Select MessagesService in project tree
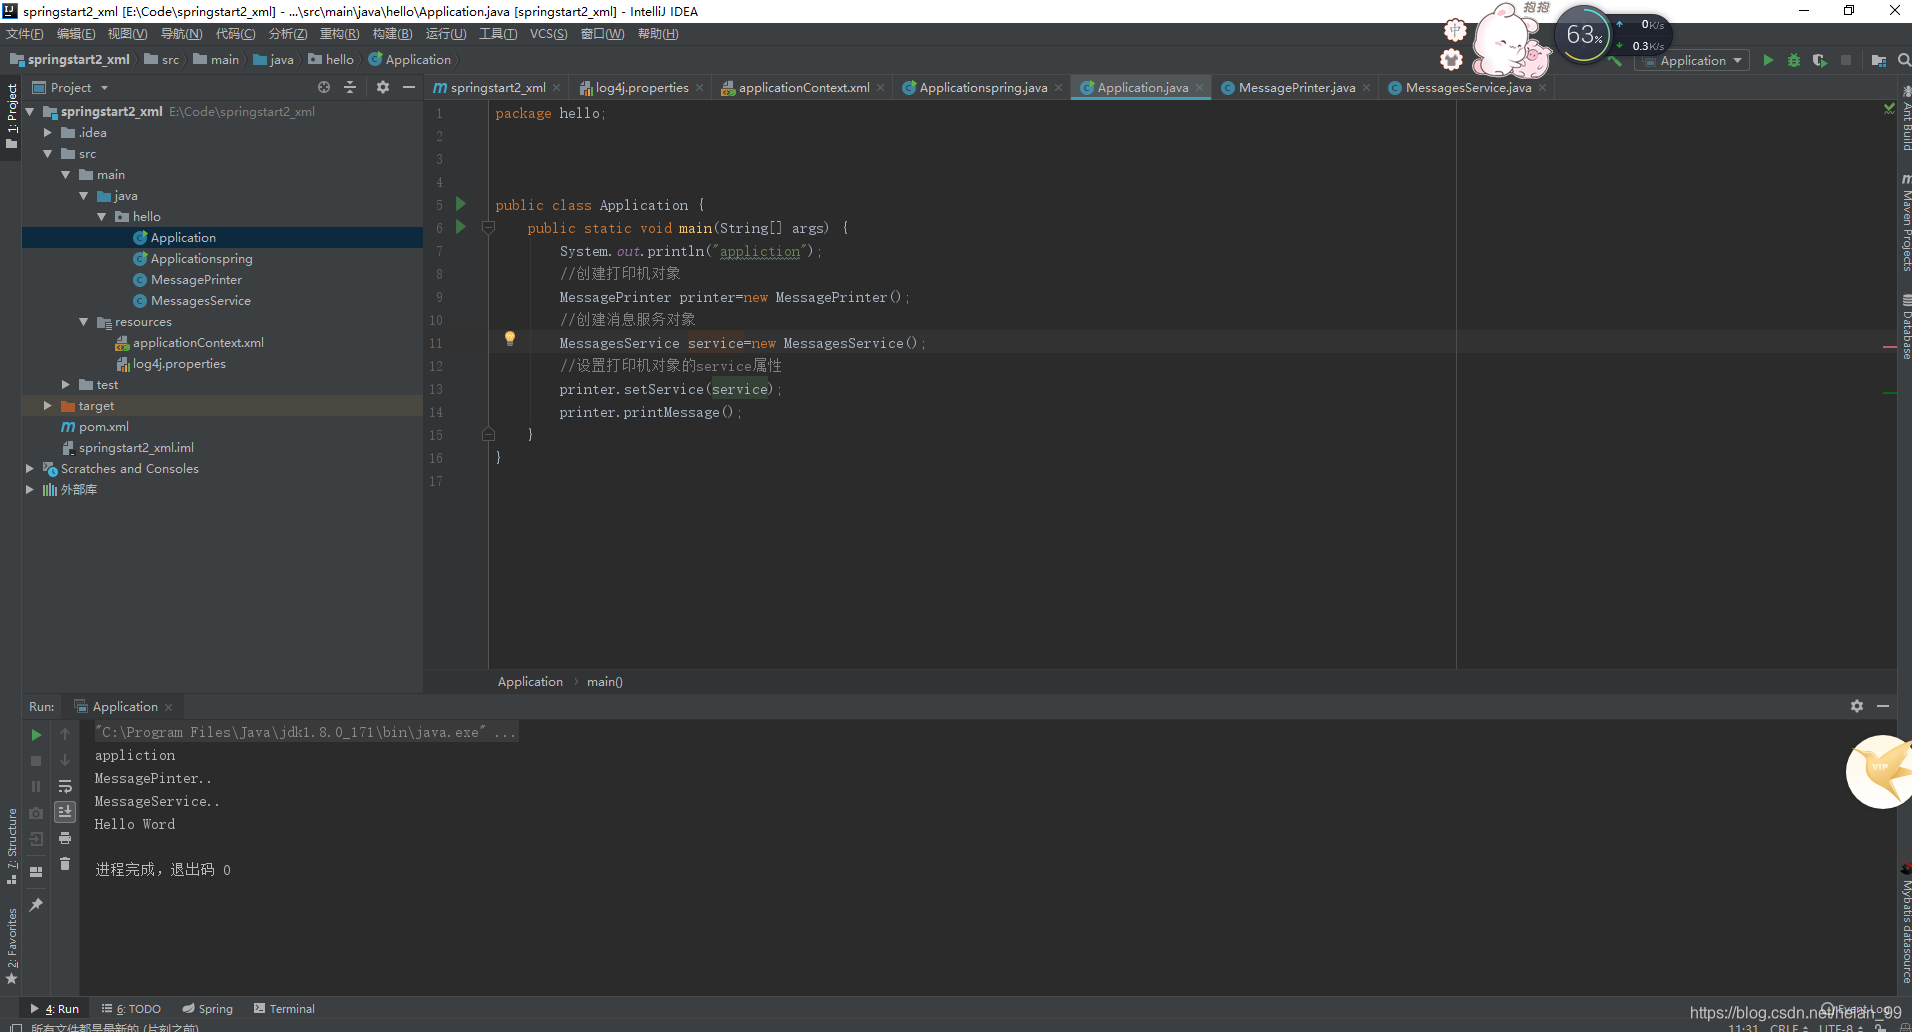The height and width of the screenshot is (1032, 1912). (200, 301)
